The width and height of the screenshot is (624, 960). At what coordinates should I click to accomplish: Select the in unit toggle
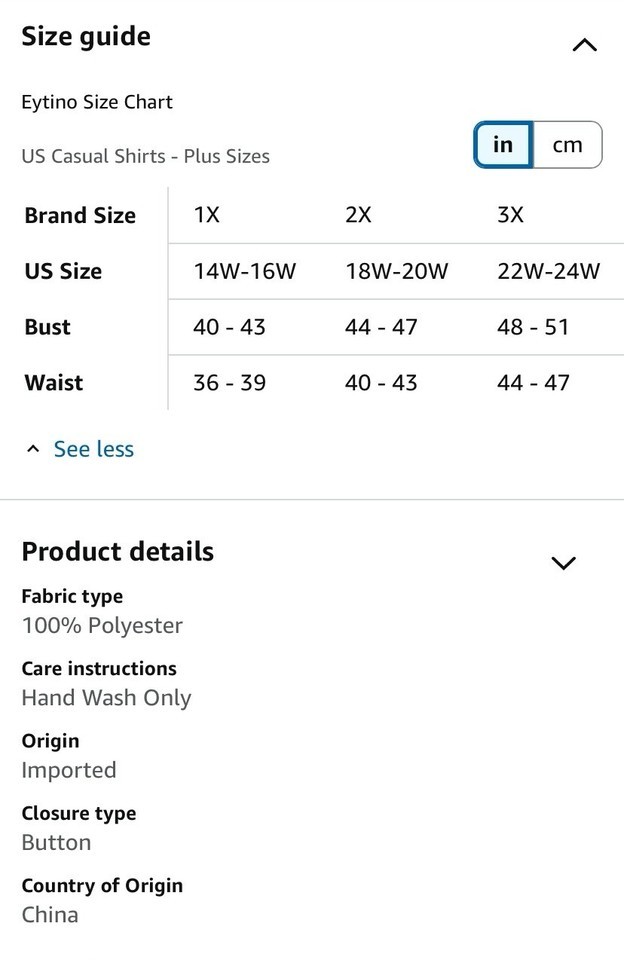503,145
